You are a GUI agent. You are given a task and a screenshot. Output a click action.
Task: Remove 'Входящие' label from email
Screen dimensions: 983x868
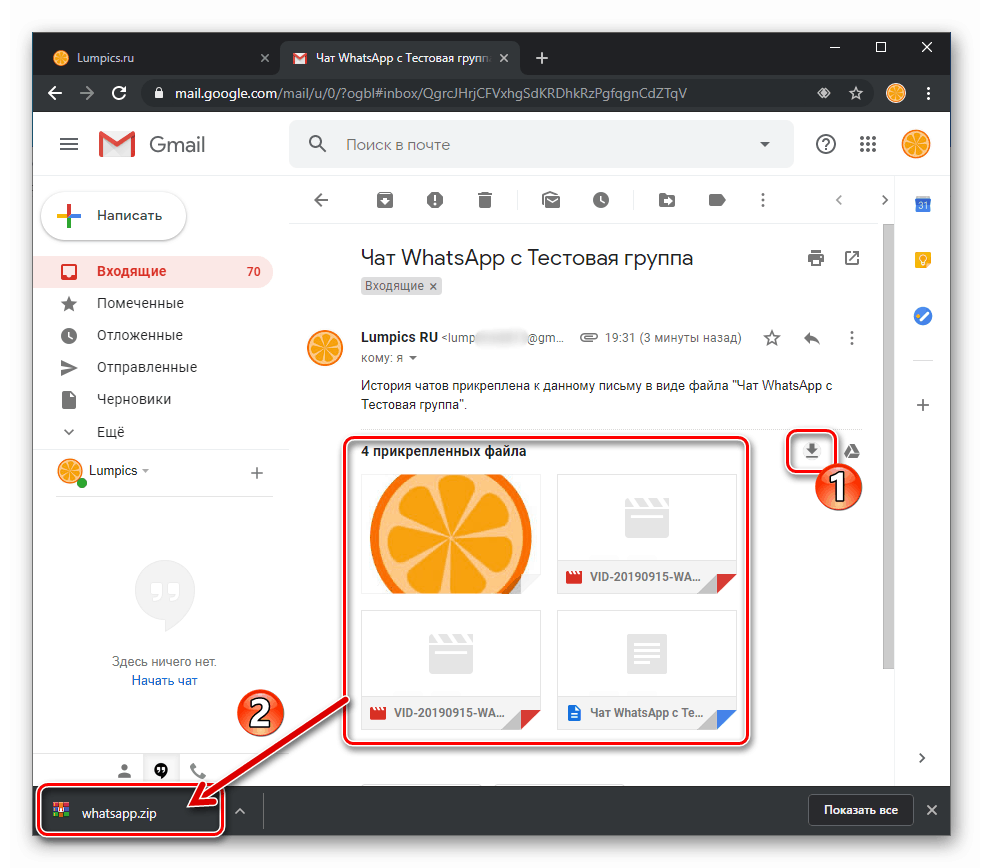pos(433,286)
